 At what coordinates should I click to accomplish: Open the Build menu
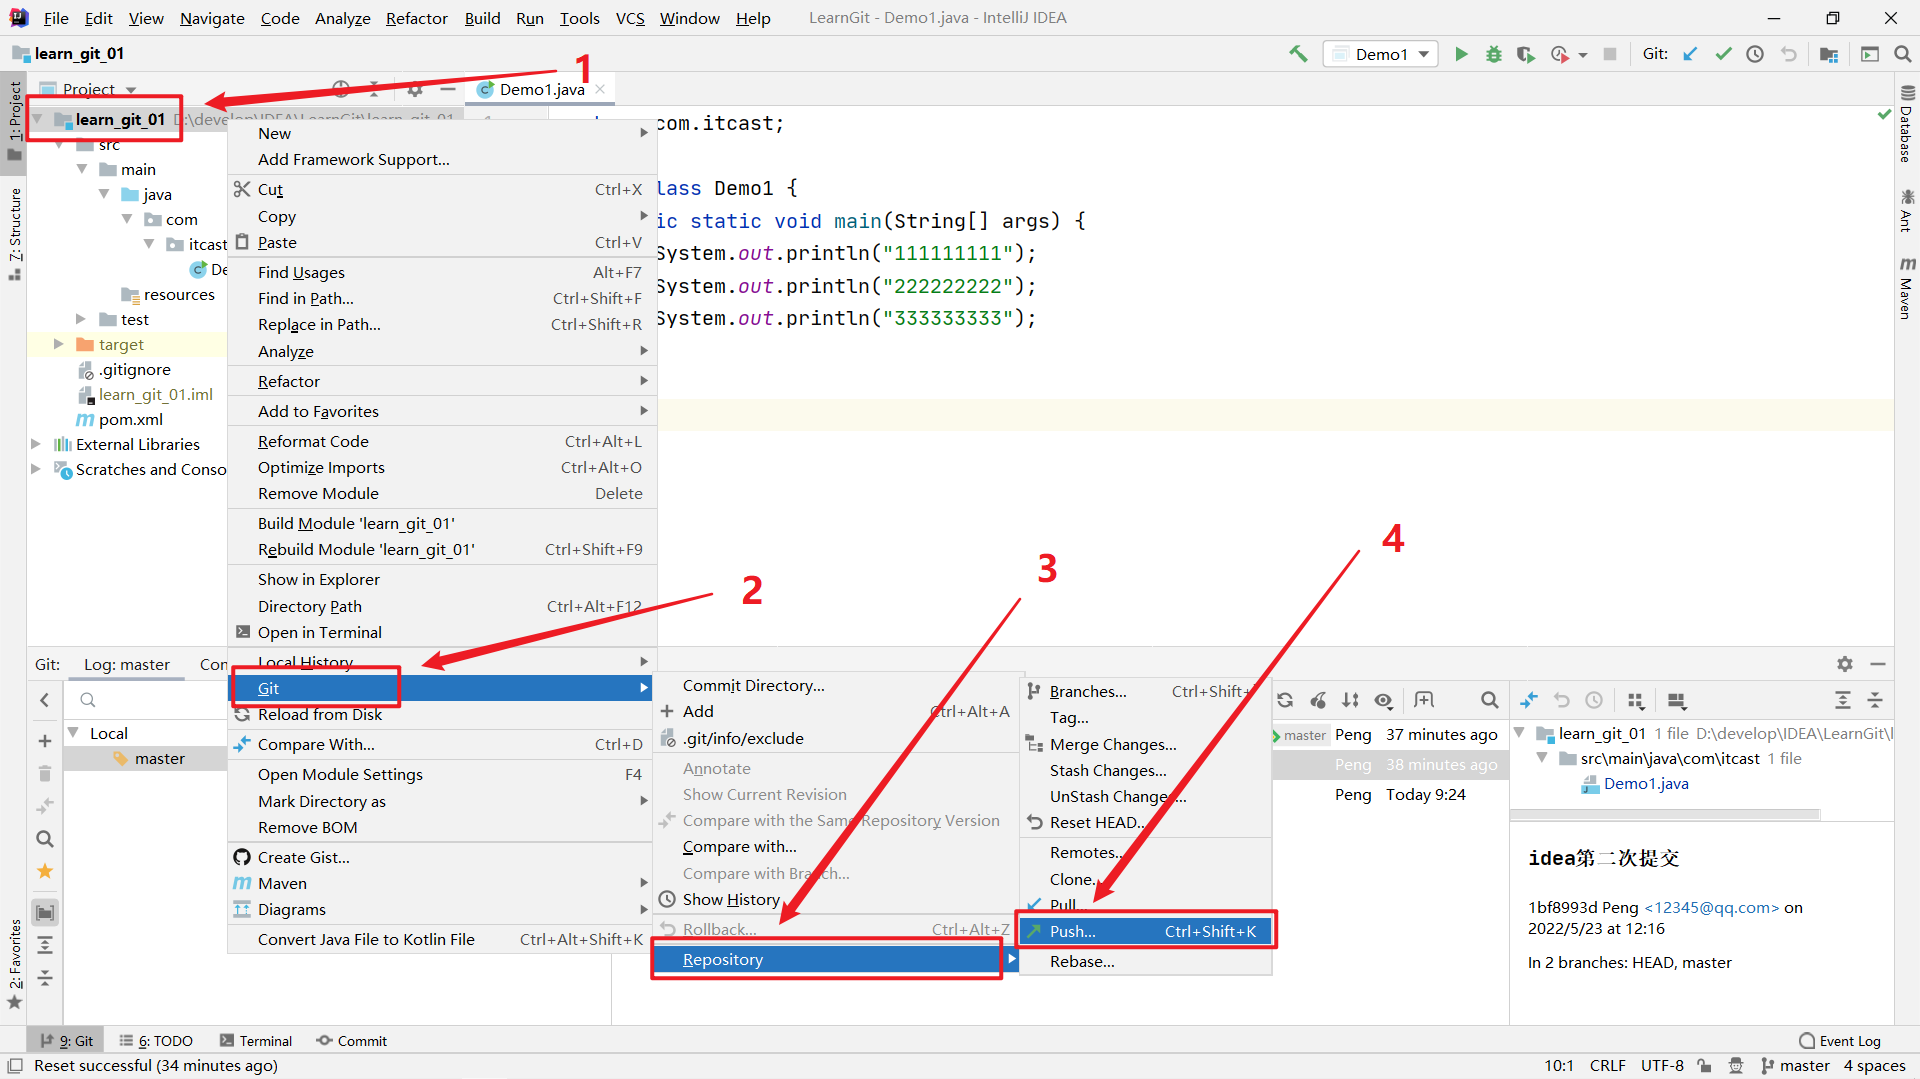[x=482, y=18]
